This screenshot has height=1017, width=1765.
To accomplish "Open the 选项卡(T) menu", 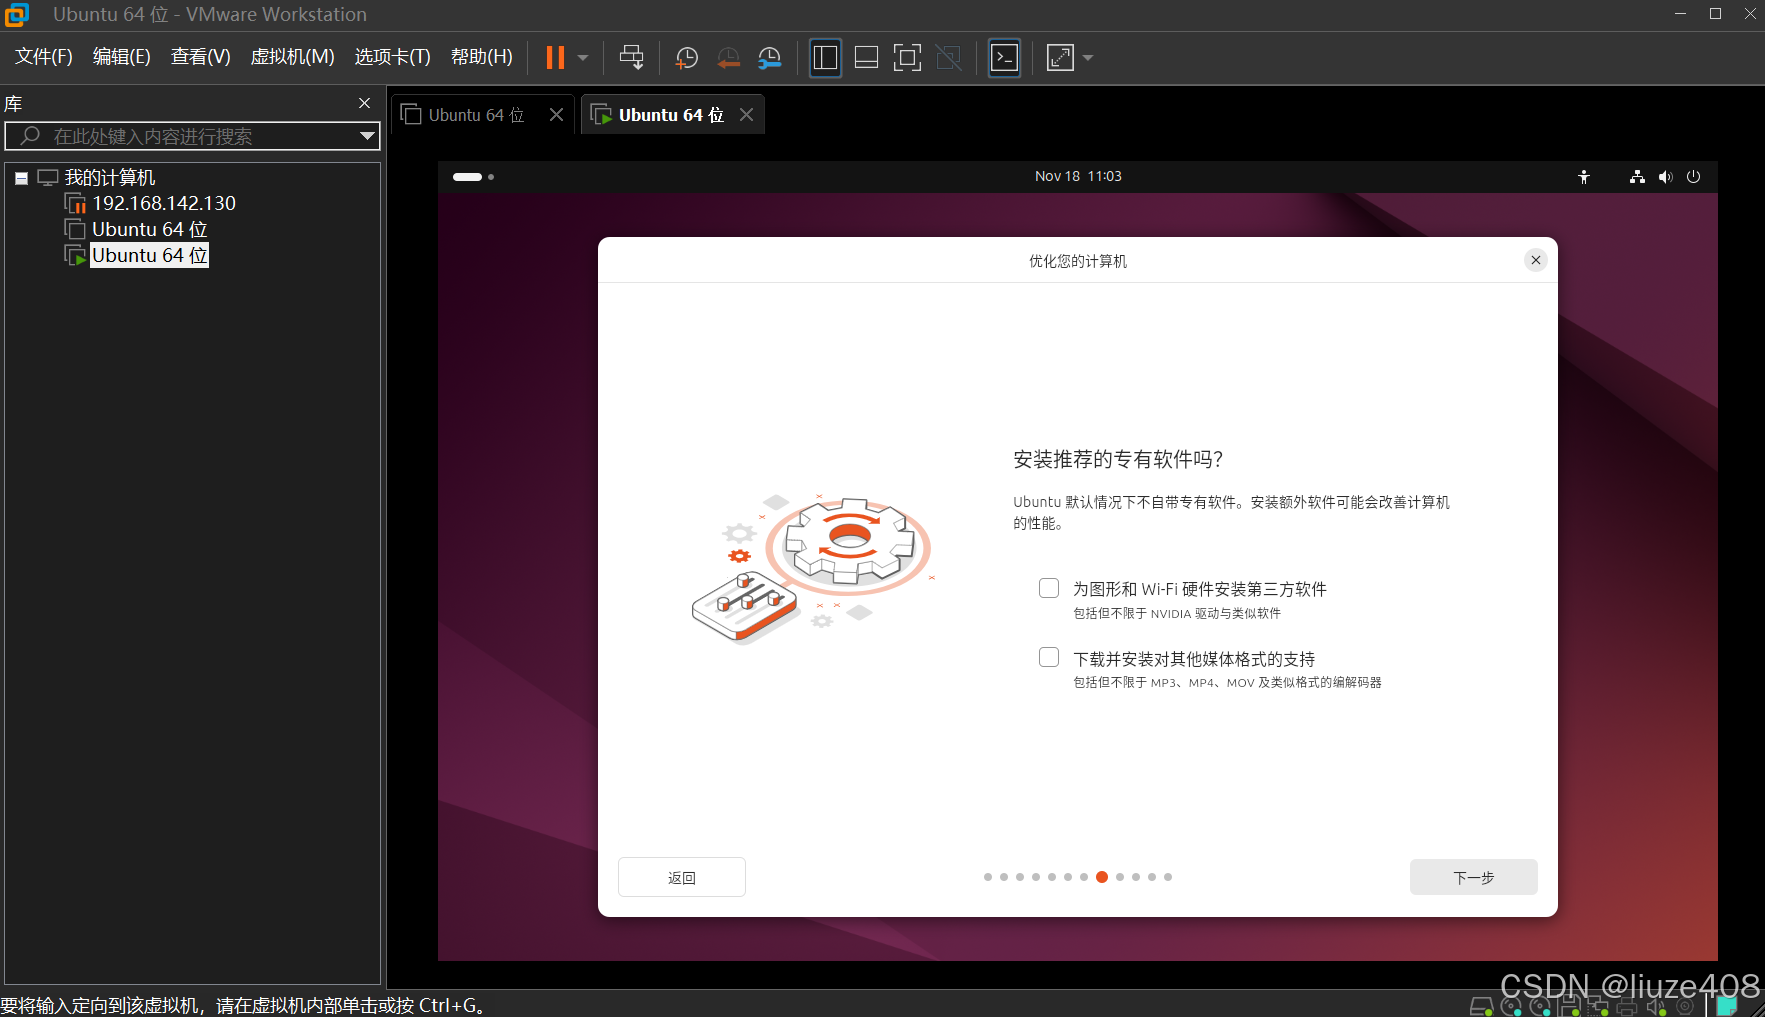I will tap(393, 57).
